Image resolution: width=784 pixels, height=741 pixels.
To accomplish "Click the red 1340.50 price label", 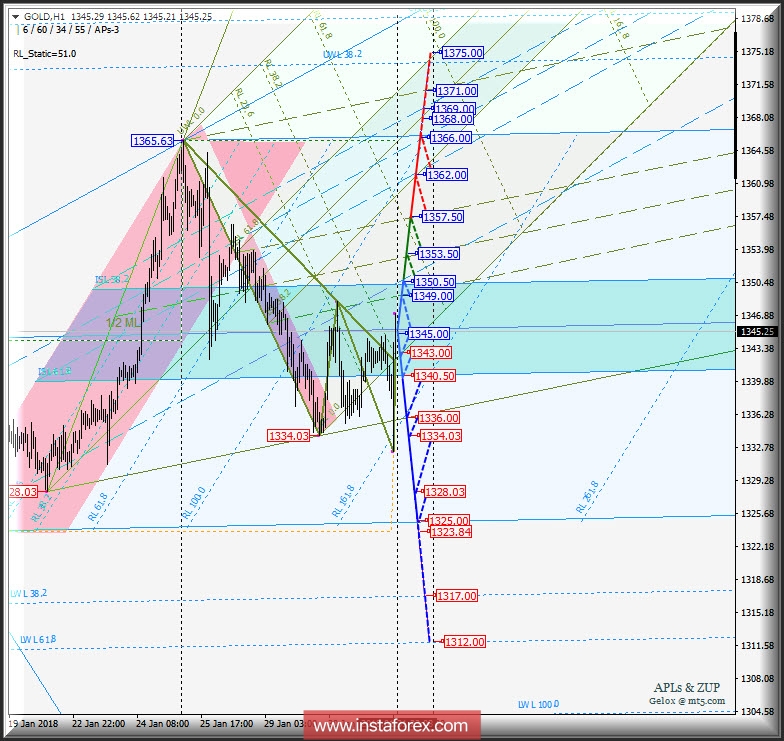I will (434, 376).
